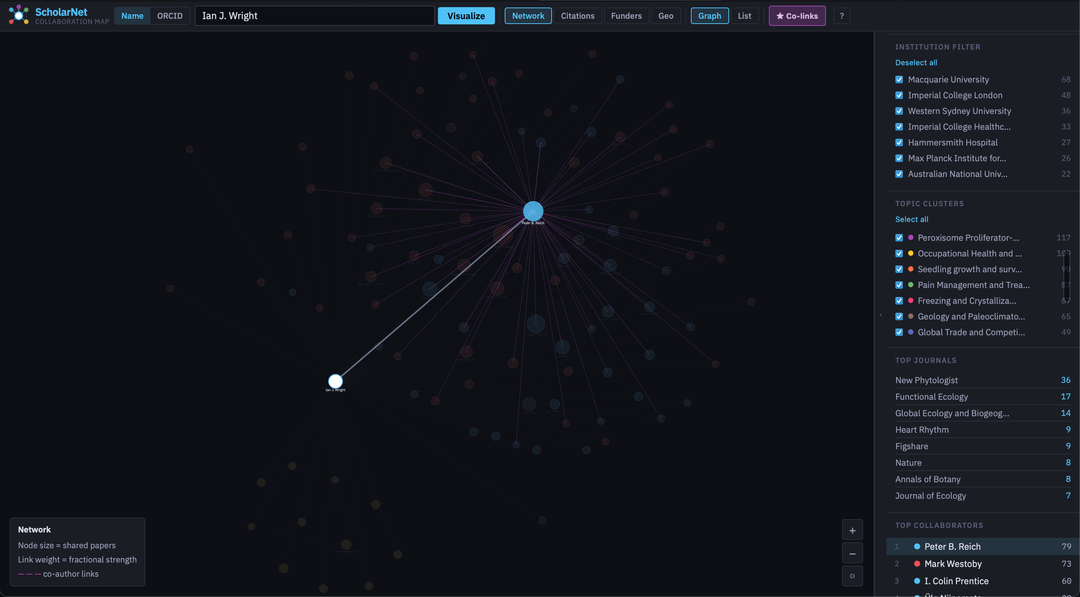Select the Peter B. Reich graph node
The height and width of the screenshot is (597, 1080).
[533, 211]
